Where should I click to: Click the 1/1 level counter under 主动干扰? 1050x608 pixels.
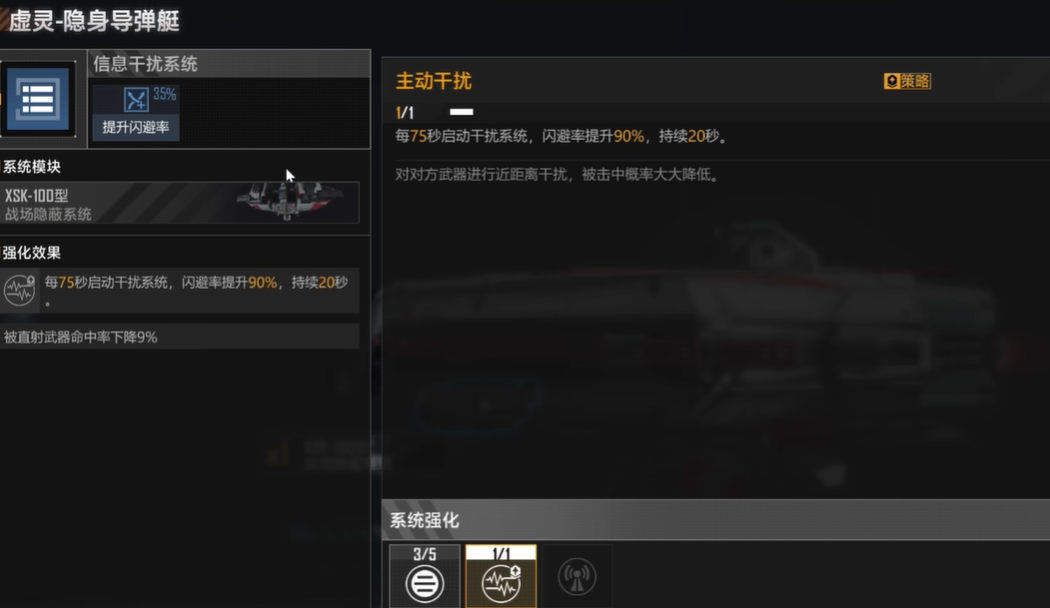404,112
